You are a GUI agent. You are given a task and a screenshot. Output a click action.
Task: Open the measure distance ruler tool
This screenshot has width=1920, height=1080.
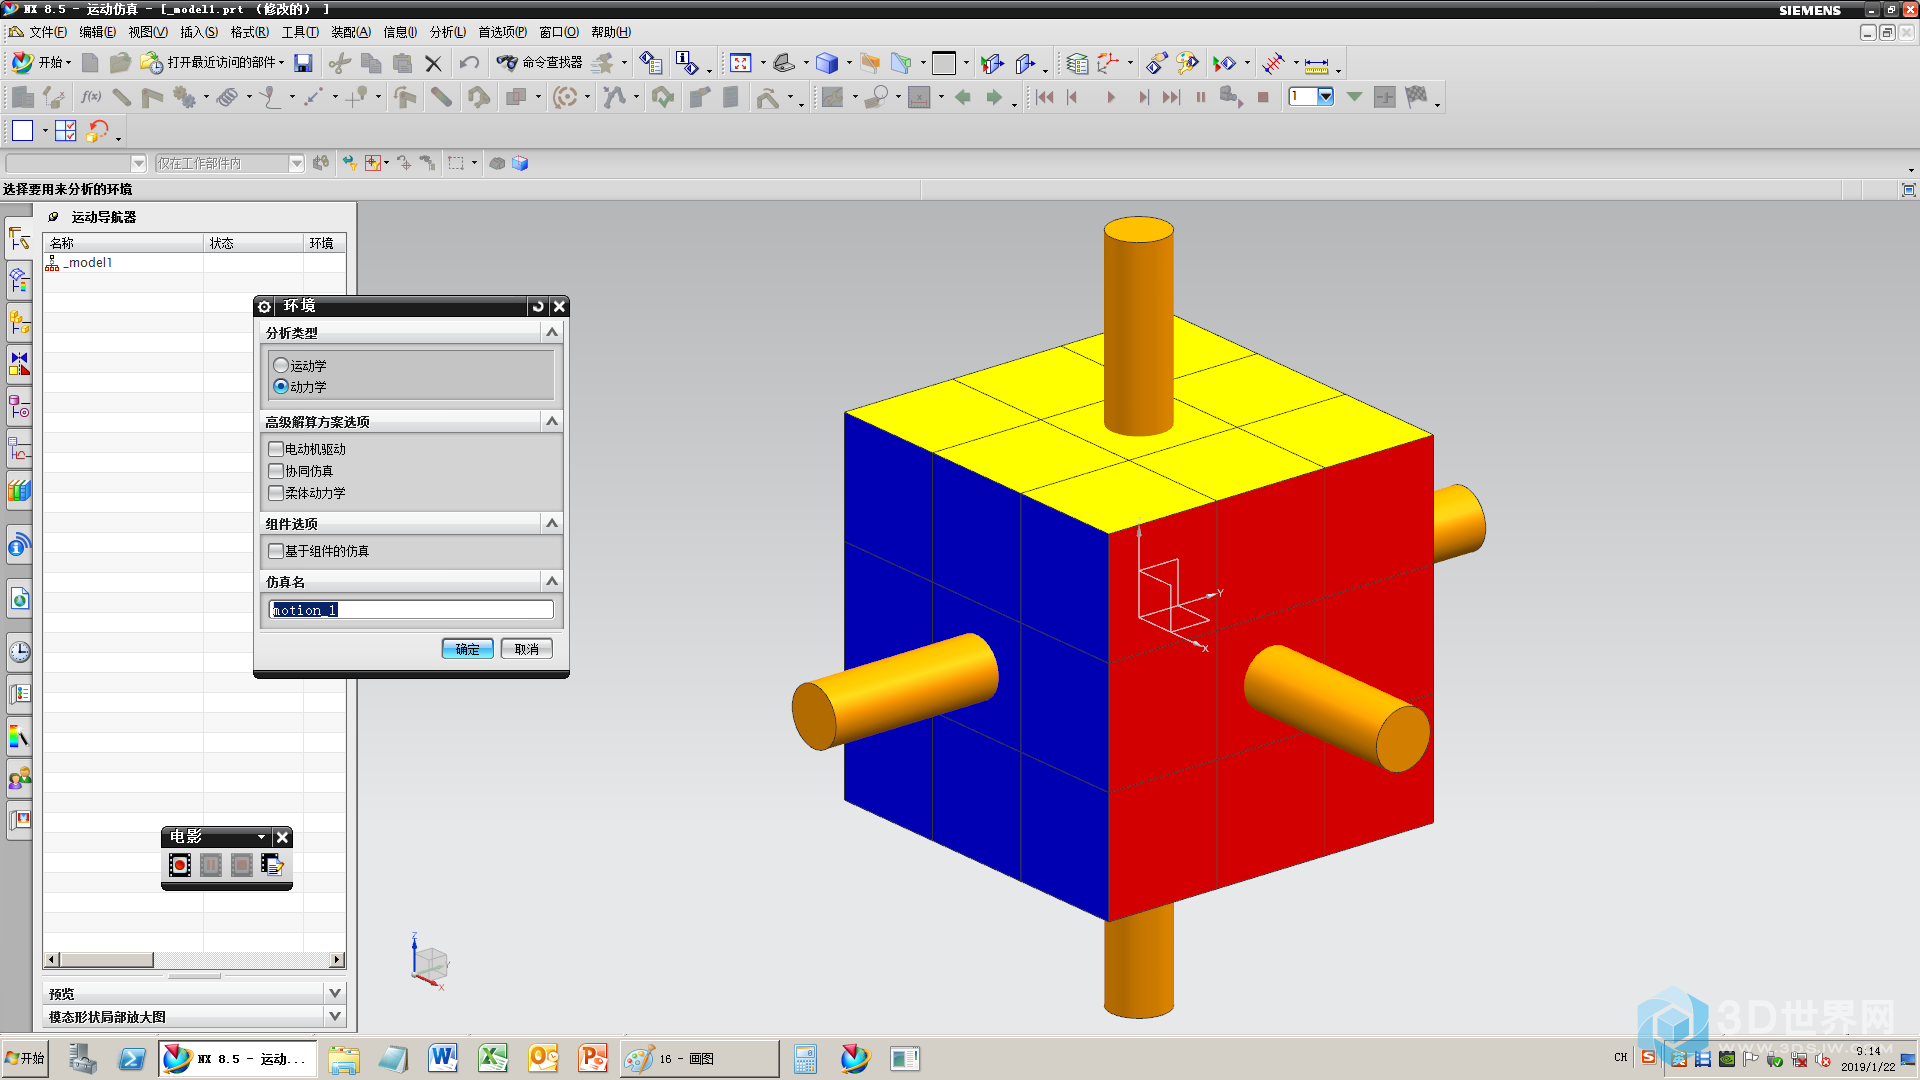coord(1317,64)
